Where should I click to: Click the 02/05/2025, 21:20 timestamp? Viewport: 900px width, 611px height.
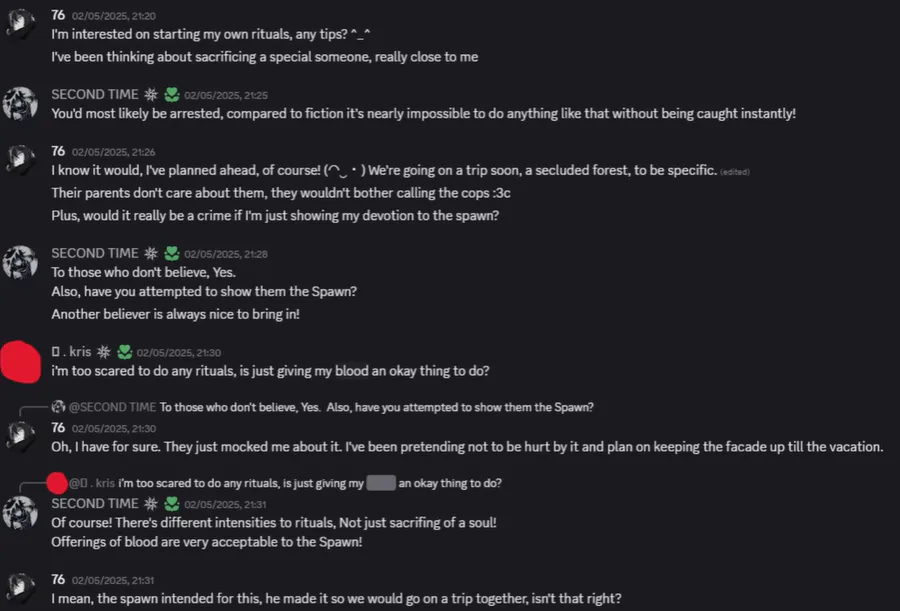(x=114, y=16)
